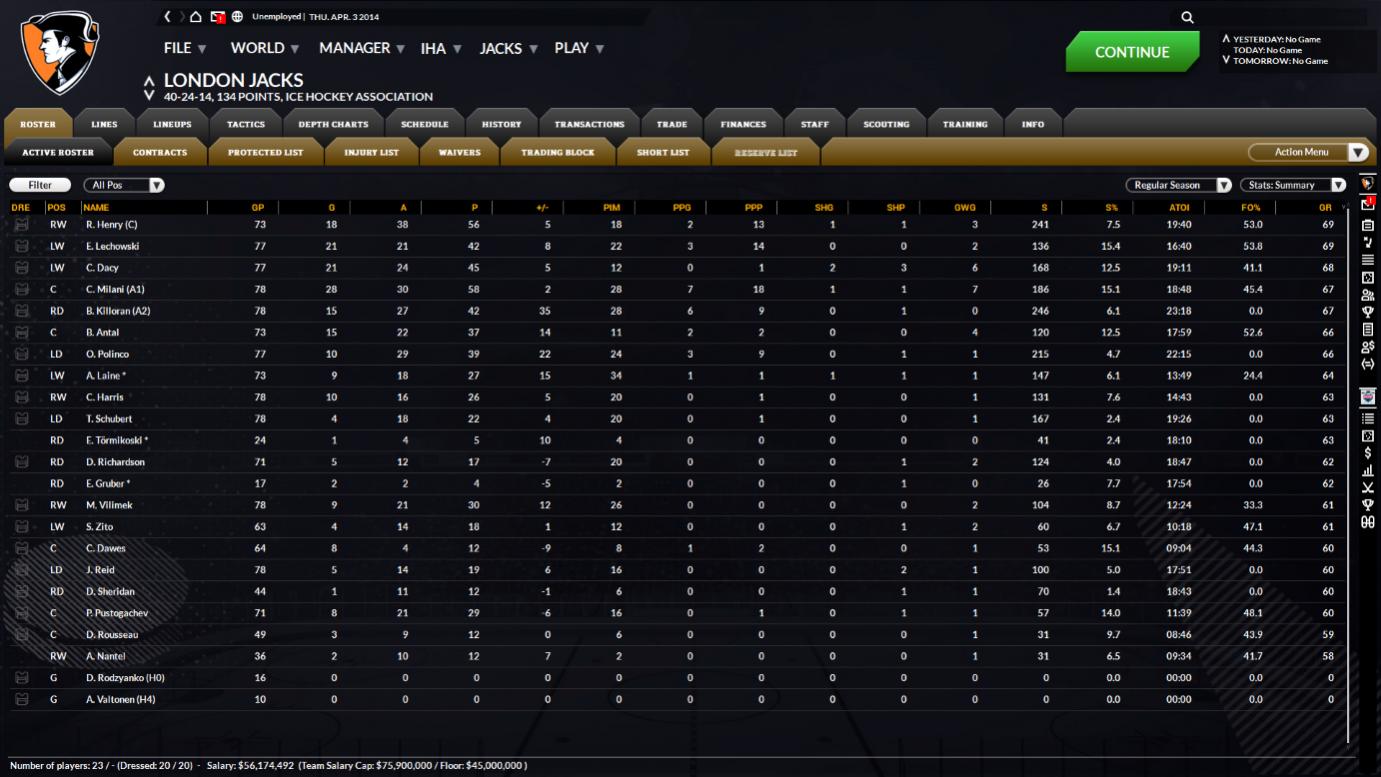Viewport: 1381px width, 777px height.
Task: Open the Stats: Summary dropdown
Action: tap(1293, 185)
